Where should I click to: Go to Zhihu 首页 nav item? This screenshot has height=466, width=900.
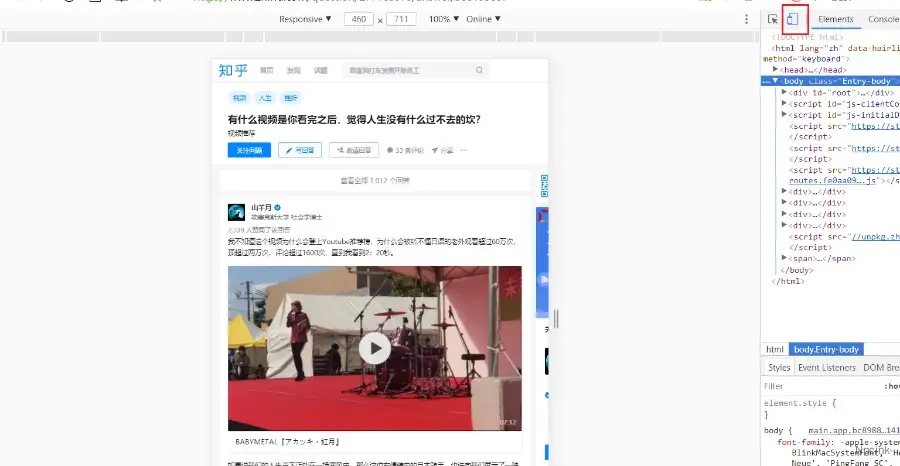click(266, 71)
